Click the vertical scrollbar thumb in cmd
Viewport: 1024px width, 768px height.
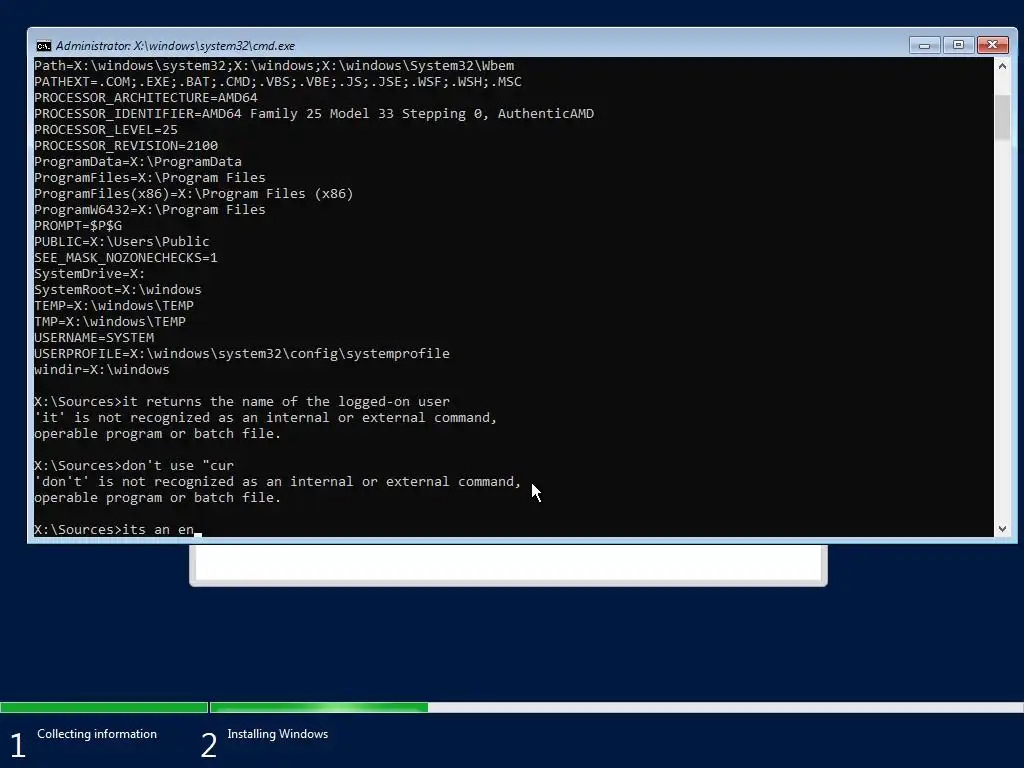[x=1002, y=118]
